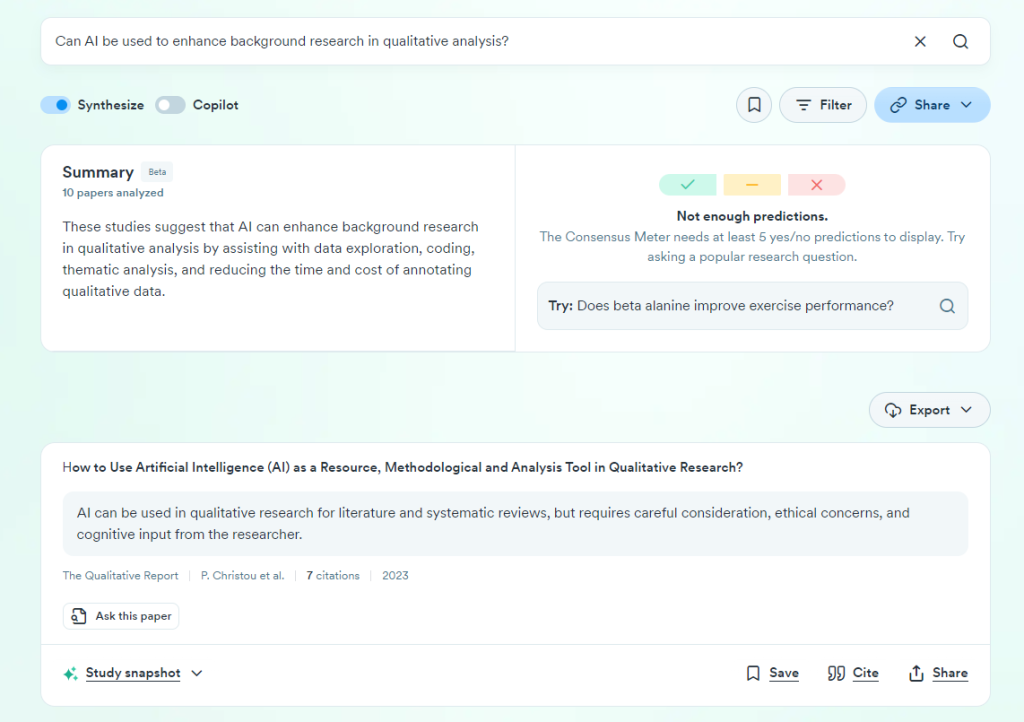Expand the Share dropdown

(931, 104)
